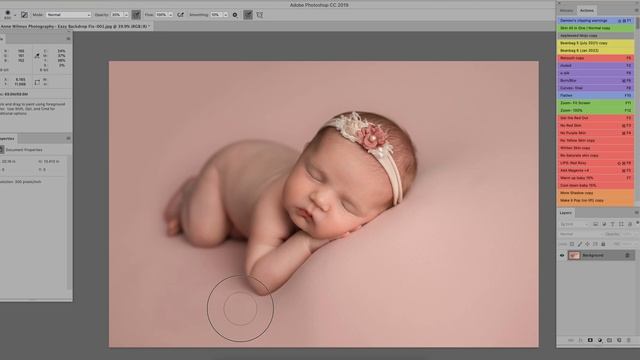Run the Zoom - 100% action
Screen dimensions: 640x360
(595, 110)
